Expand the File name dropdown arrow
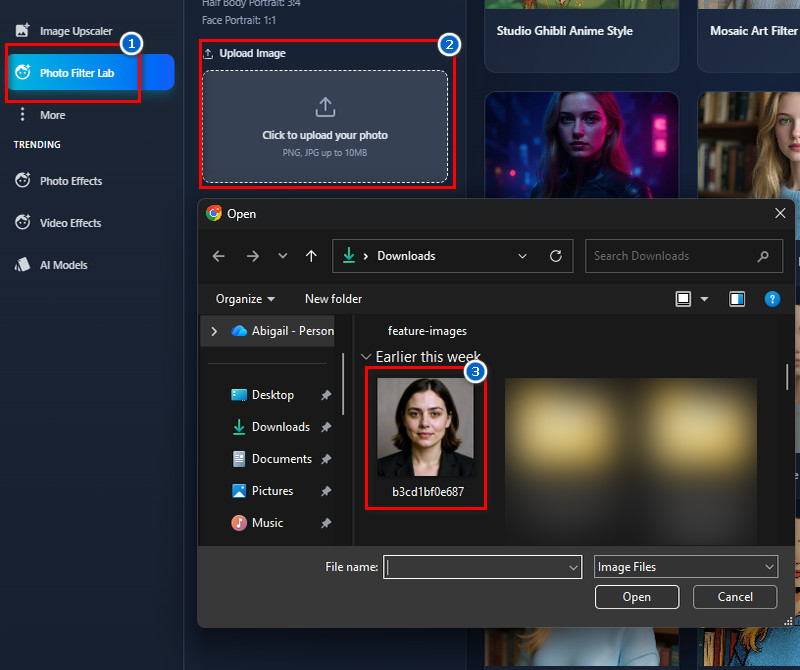Viewport: 800px width, 670px height. coord(573,567)
